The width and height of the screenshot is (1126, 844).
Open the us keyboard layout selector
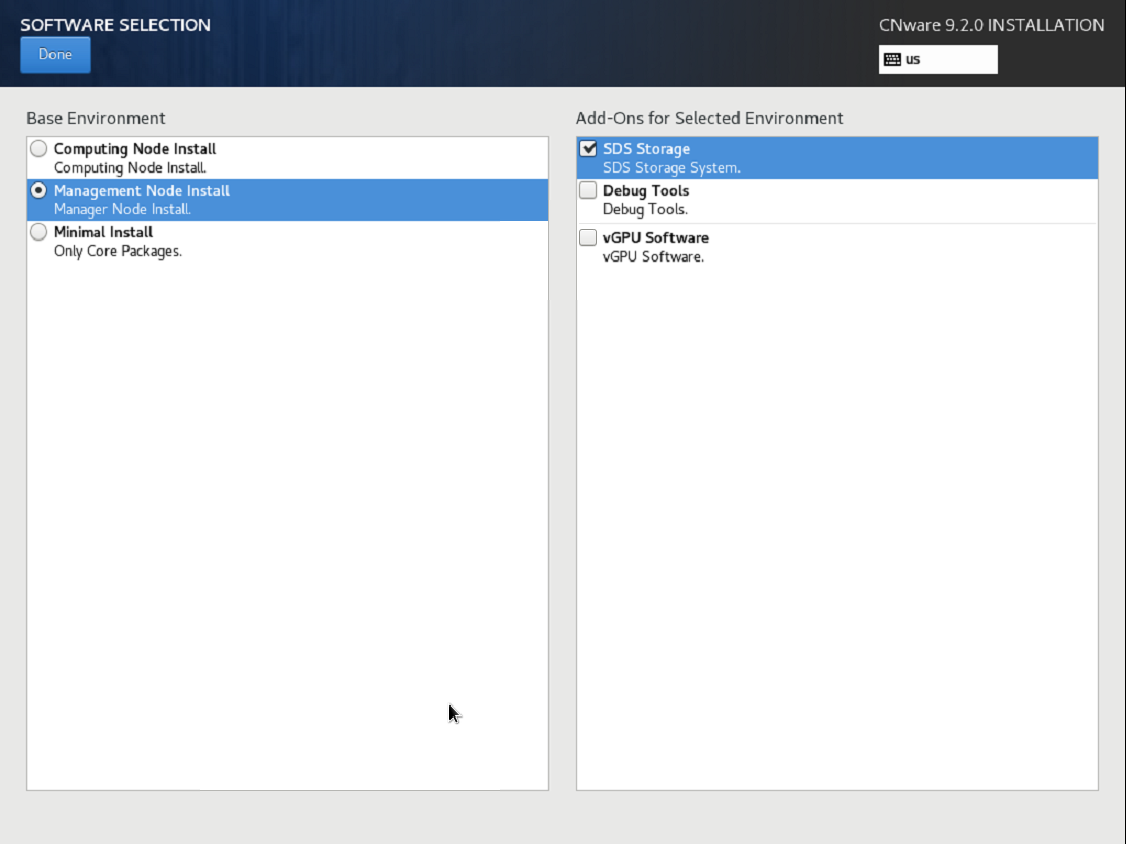pos(938,60)
